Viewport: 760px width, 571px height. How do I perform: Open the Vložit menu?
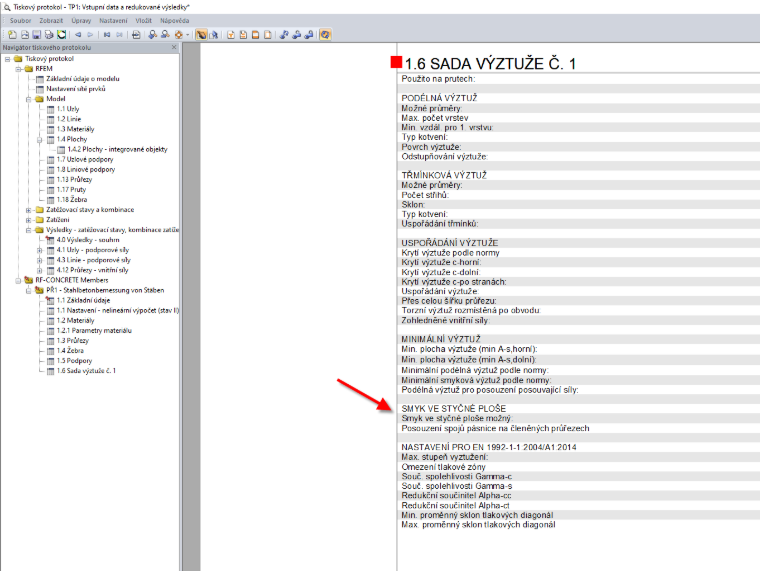click(143, 21)
